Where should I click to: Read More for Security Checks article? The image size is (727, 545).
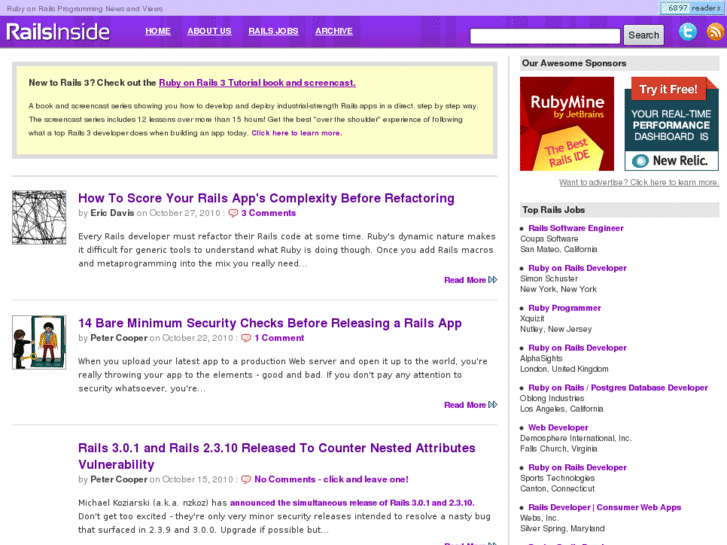pyautogui.click(x=471, y=405)
